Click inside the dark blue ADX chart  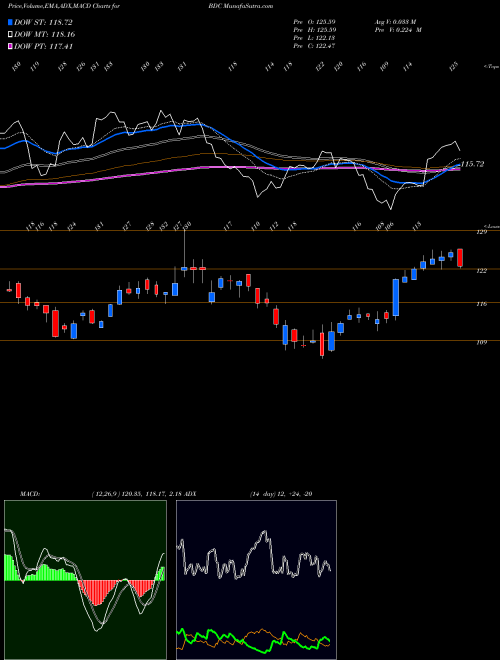(256, 580)
